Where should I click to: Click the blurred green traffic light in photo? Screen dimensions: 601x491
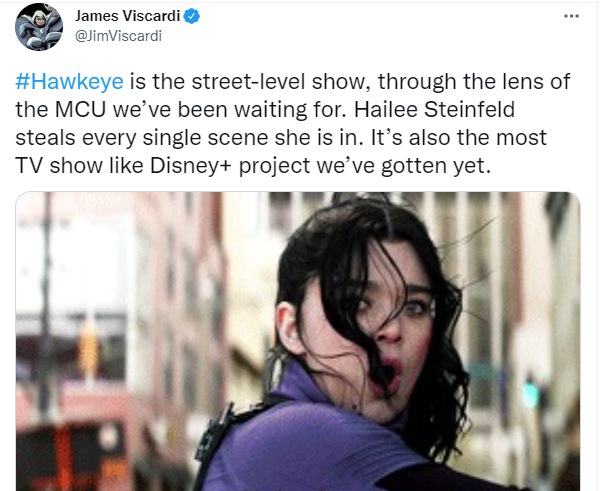[531, 394]
